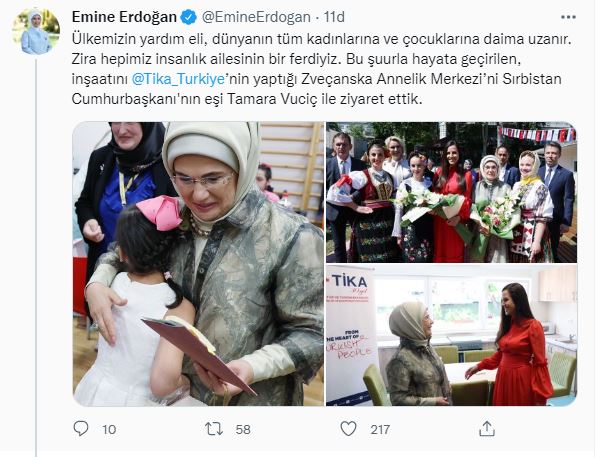Like the tweet with the heart icon
This screenshot has height=457, width=596.
(348, 428)
